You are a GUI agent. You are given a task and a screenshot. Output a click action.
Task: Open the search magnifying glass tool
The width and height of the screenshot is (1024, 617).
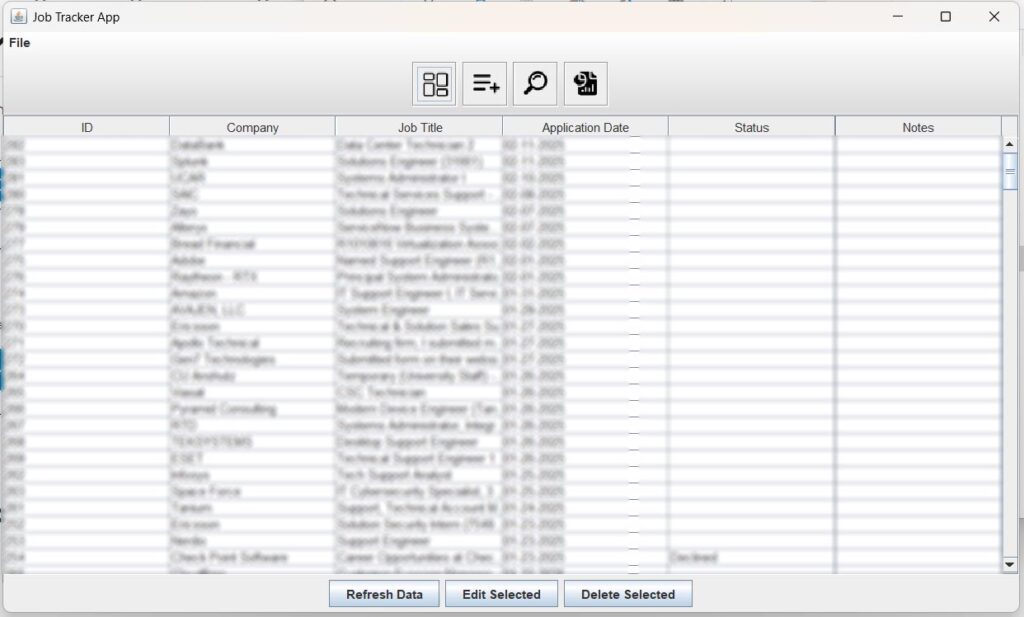tap(536, 84)
